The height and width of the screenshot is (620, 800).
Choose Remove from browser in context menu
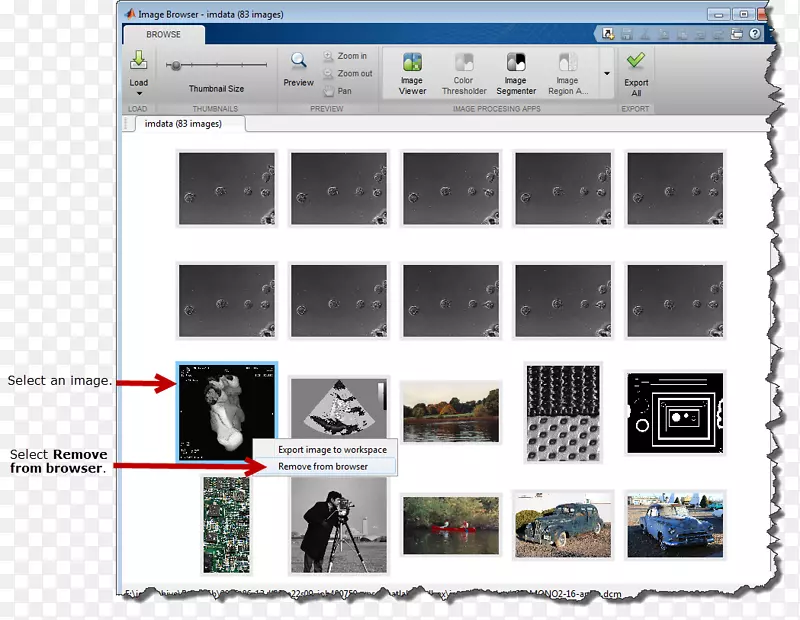point(322,466)
